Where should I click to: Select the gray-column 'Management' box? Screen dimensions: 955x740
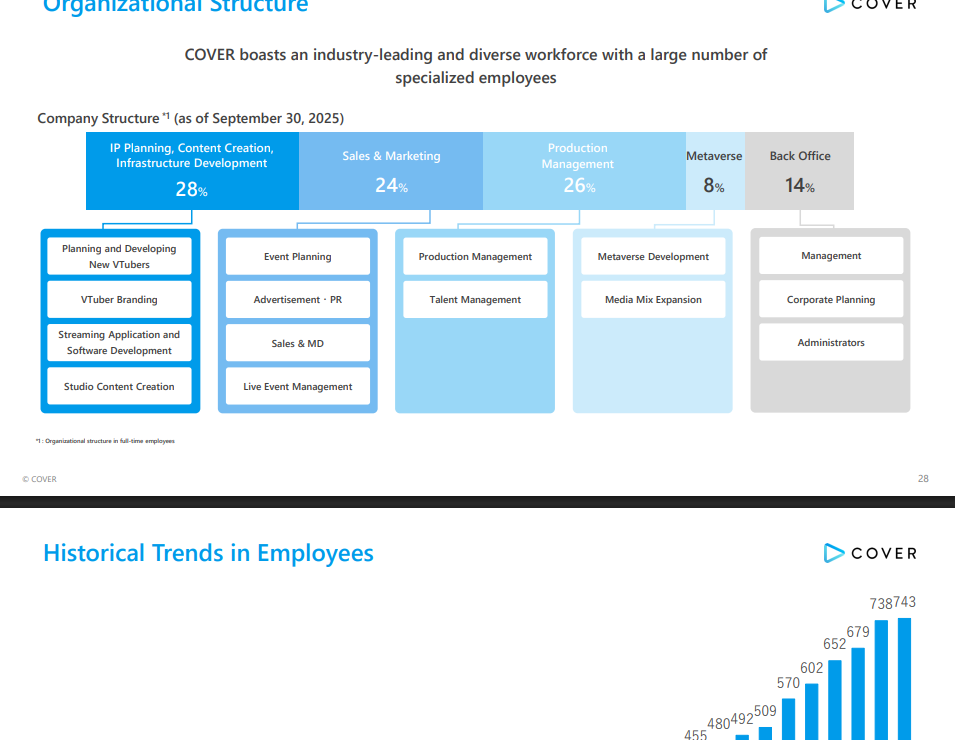[x=831, y=256]
